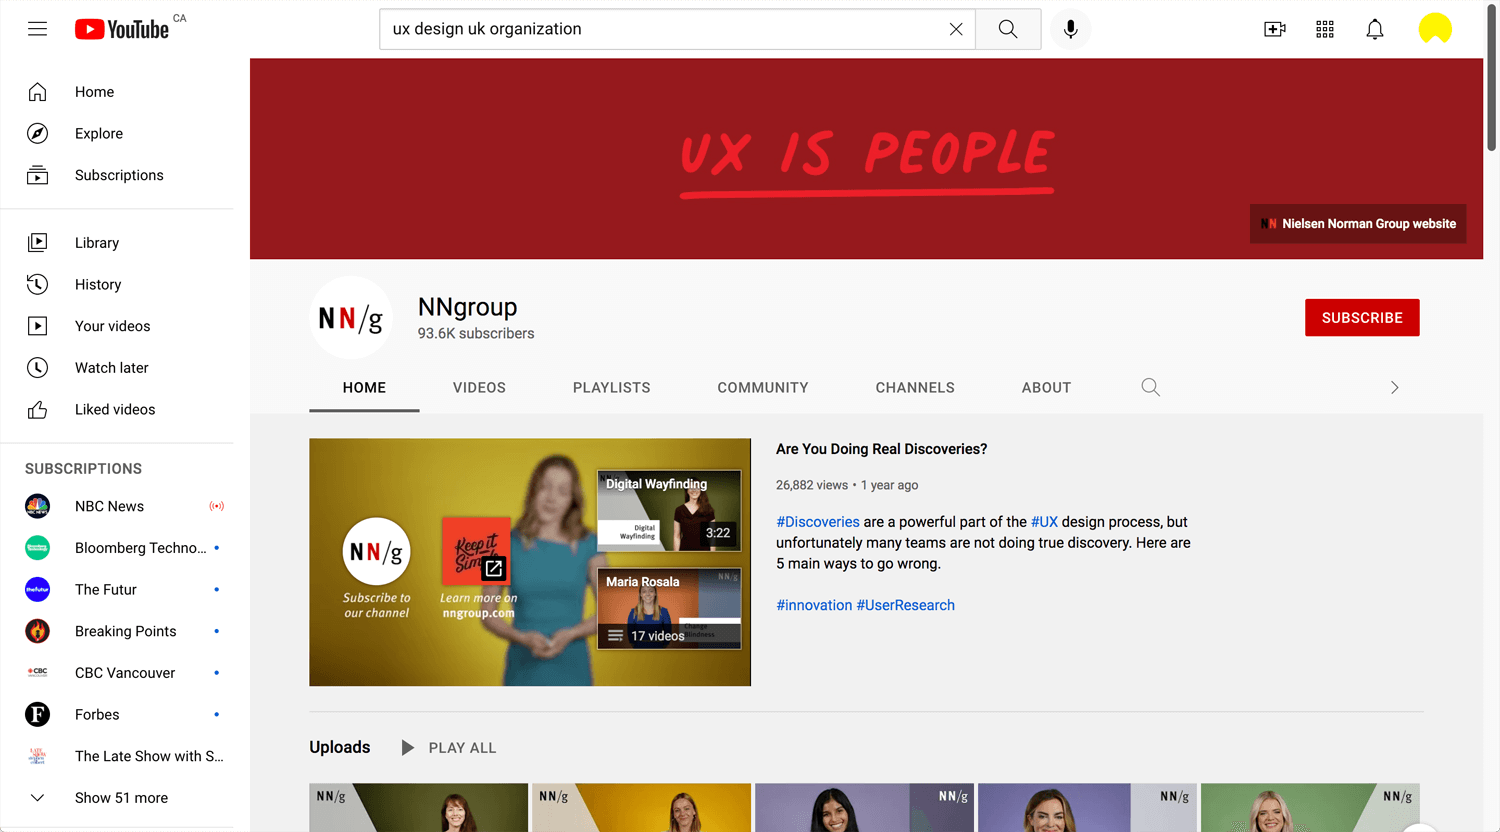Open the notifications bell
The width and height of the screenshot is (1500, 832).
1375,29
